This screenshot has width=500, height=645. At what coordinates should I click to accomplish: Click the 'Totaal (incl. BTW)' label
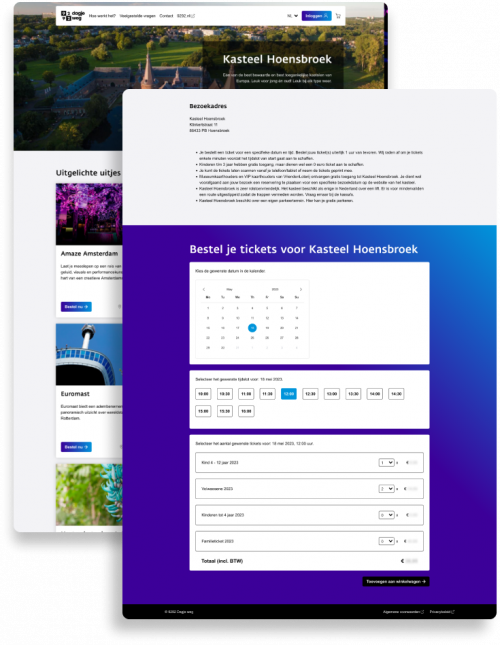[222, 561]
